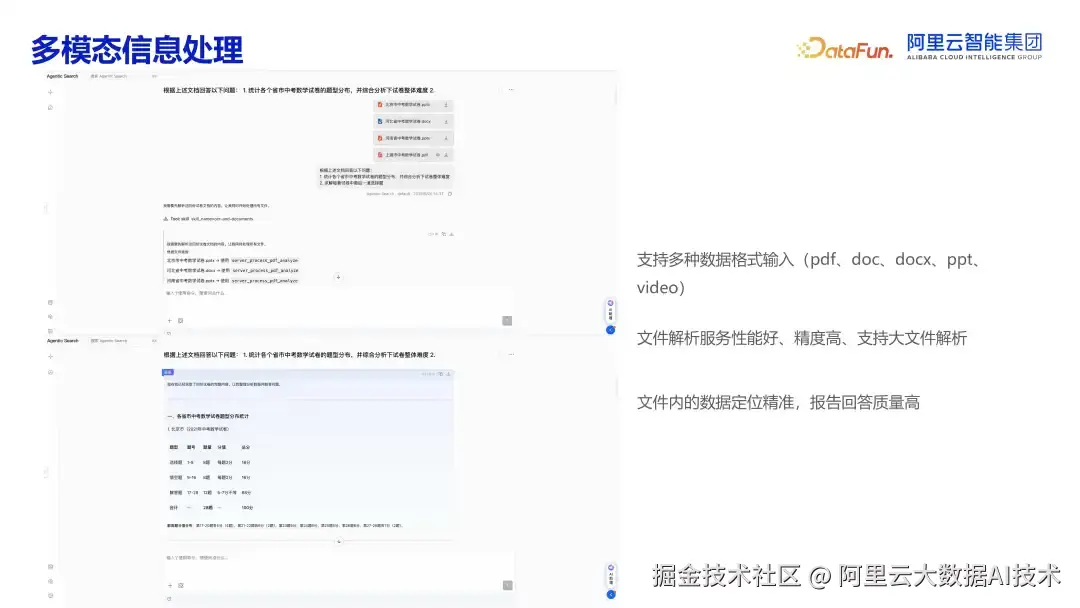Add attachment via plus in attachments window input
This screenshot has height=608, width=1080.
pos(170,321)
